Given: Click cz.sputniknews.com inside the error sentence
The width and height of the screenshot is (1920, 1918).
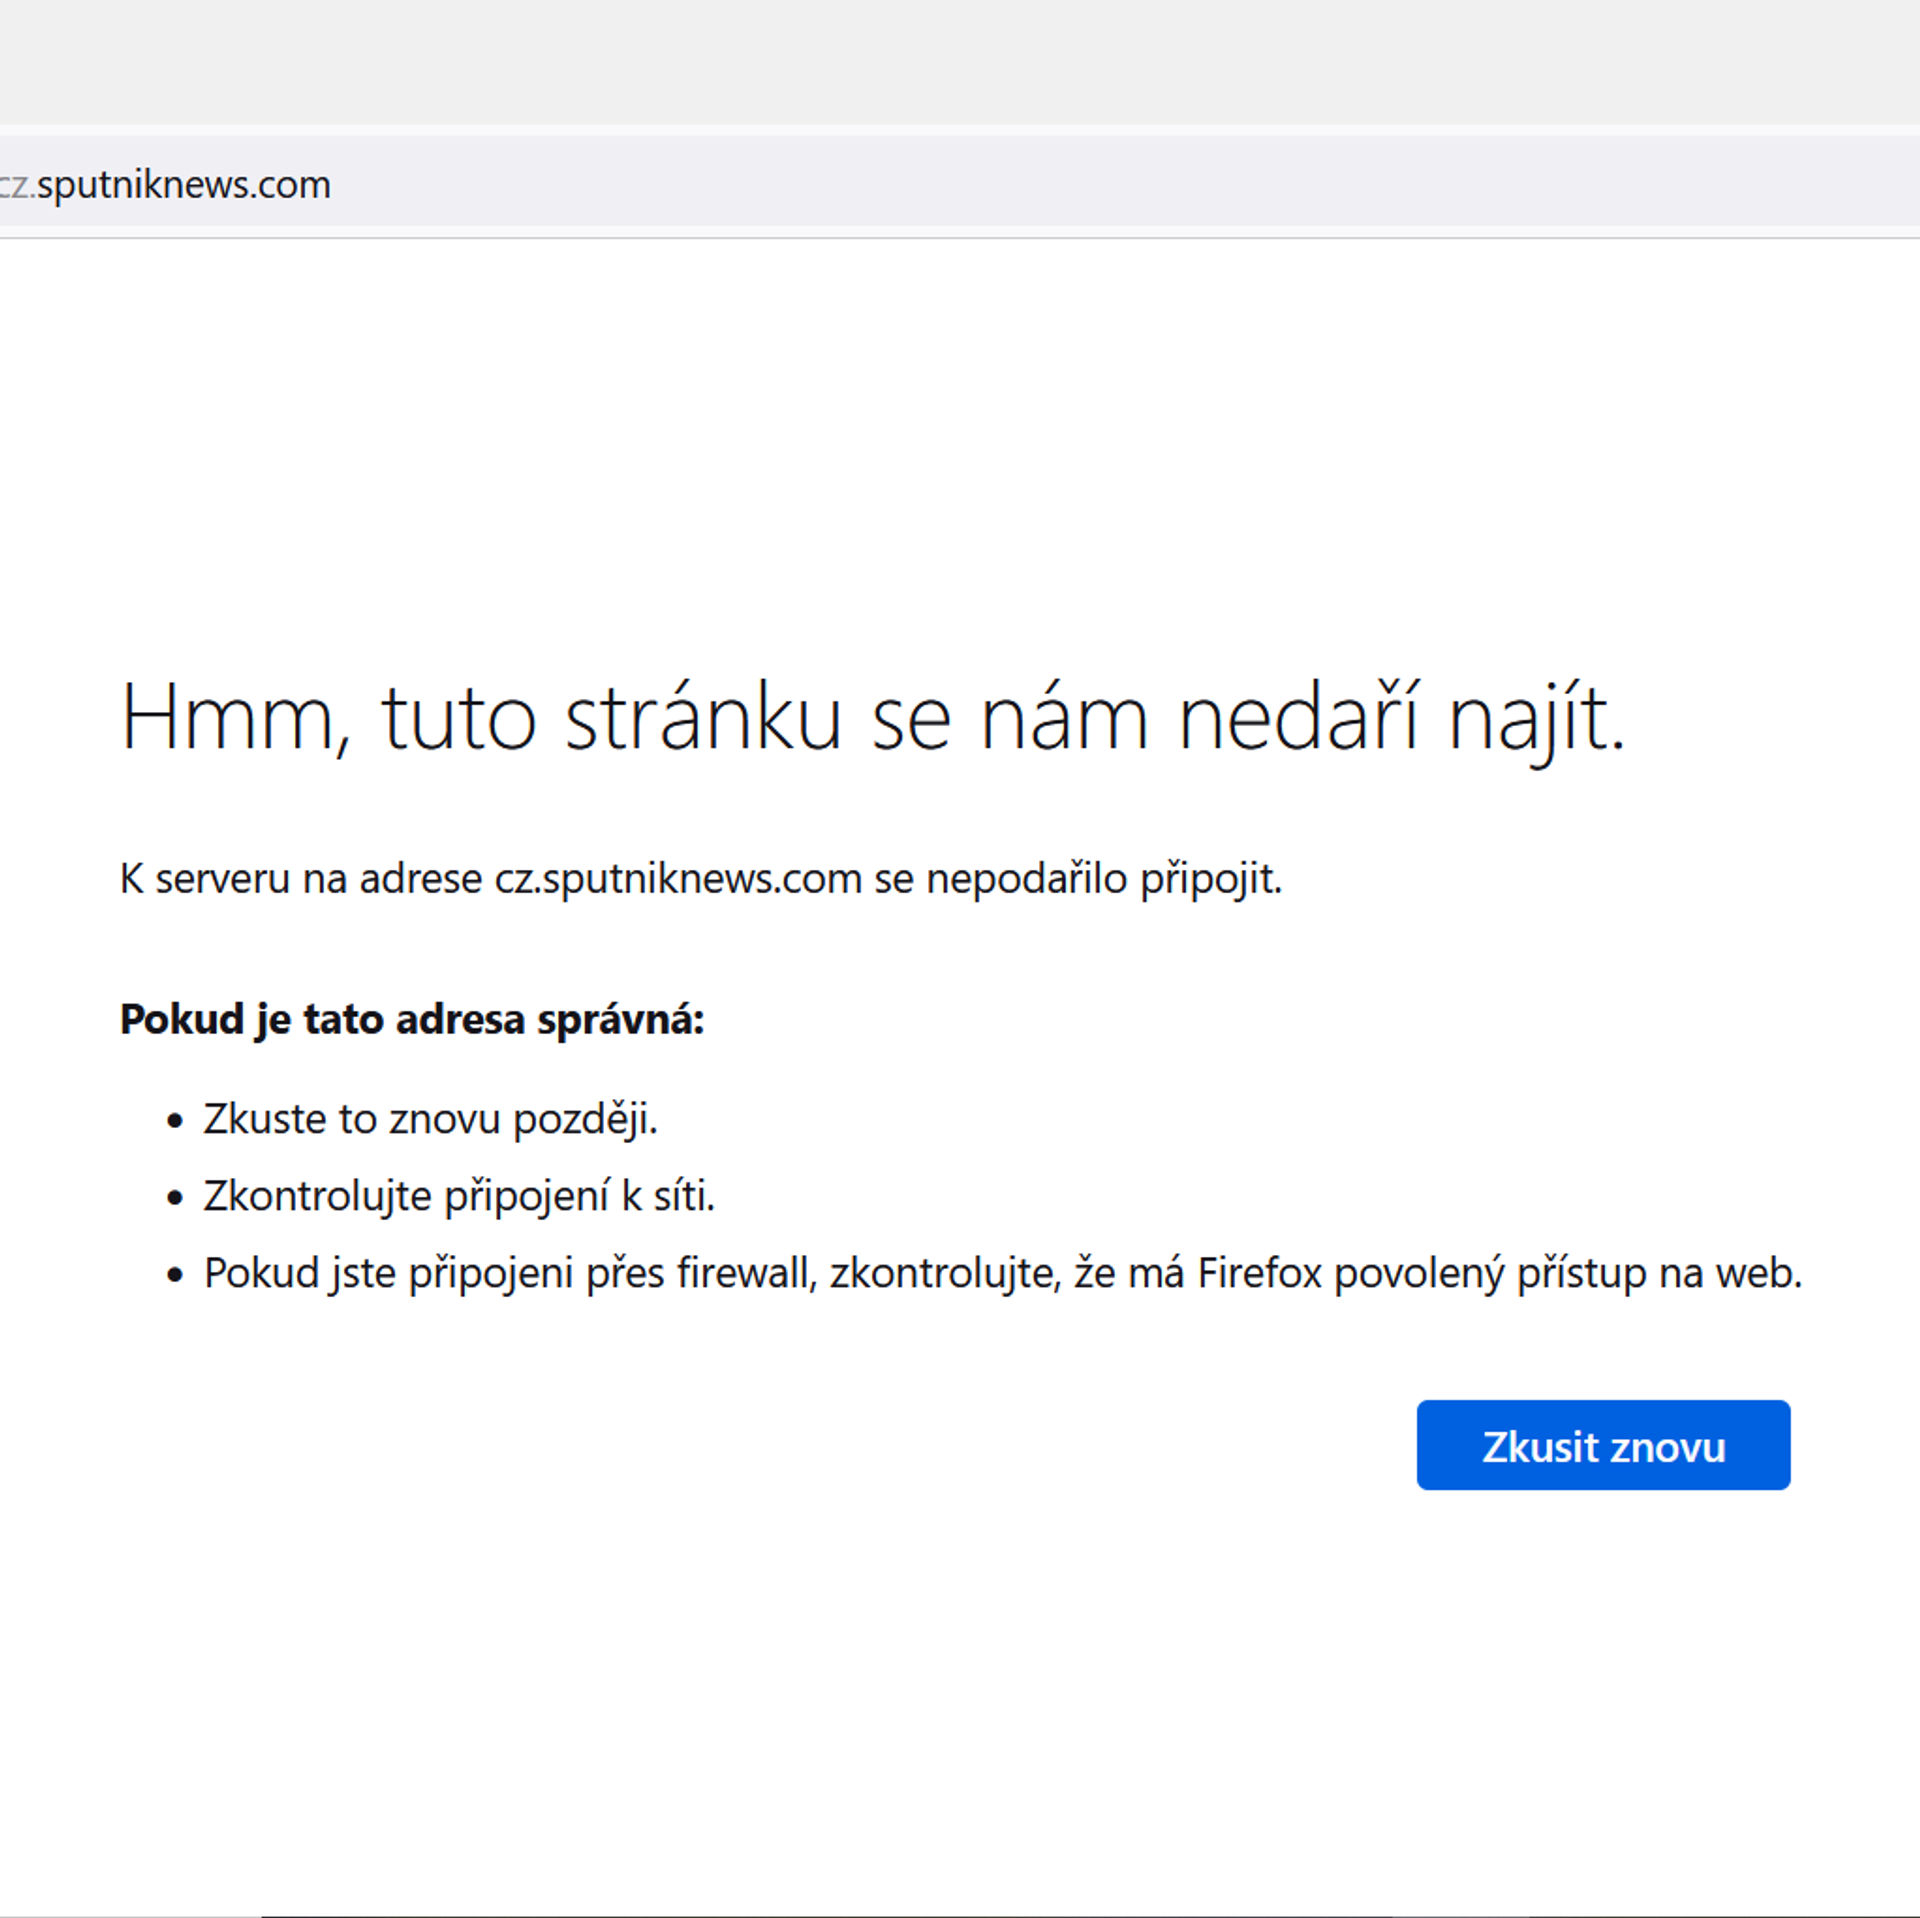Looking at the screenshot, I should (678, 879).
